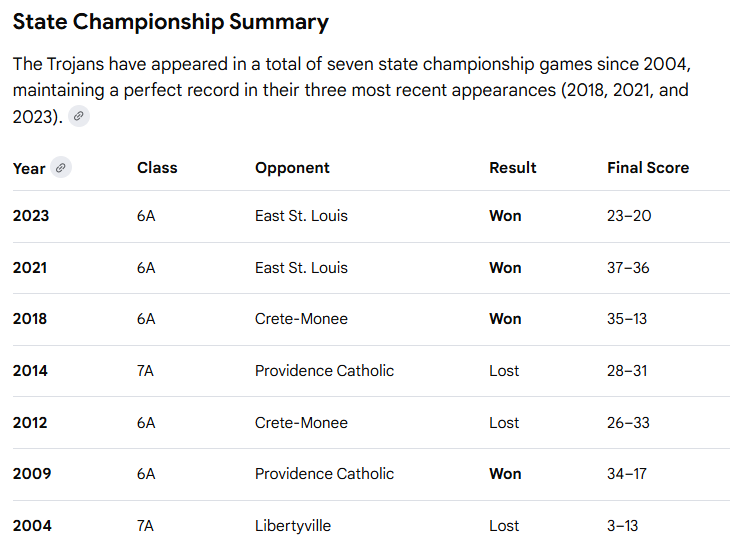The width and height of the screenshot is (732, 555).
Task: Click Crete-Monee in the 2018 row
Action: [301, 319]
